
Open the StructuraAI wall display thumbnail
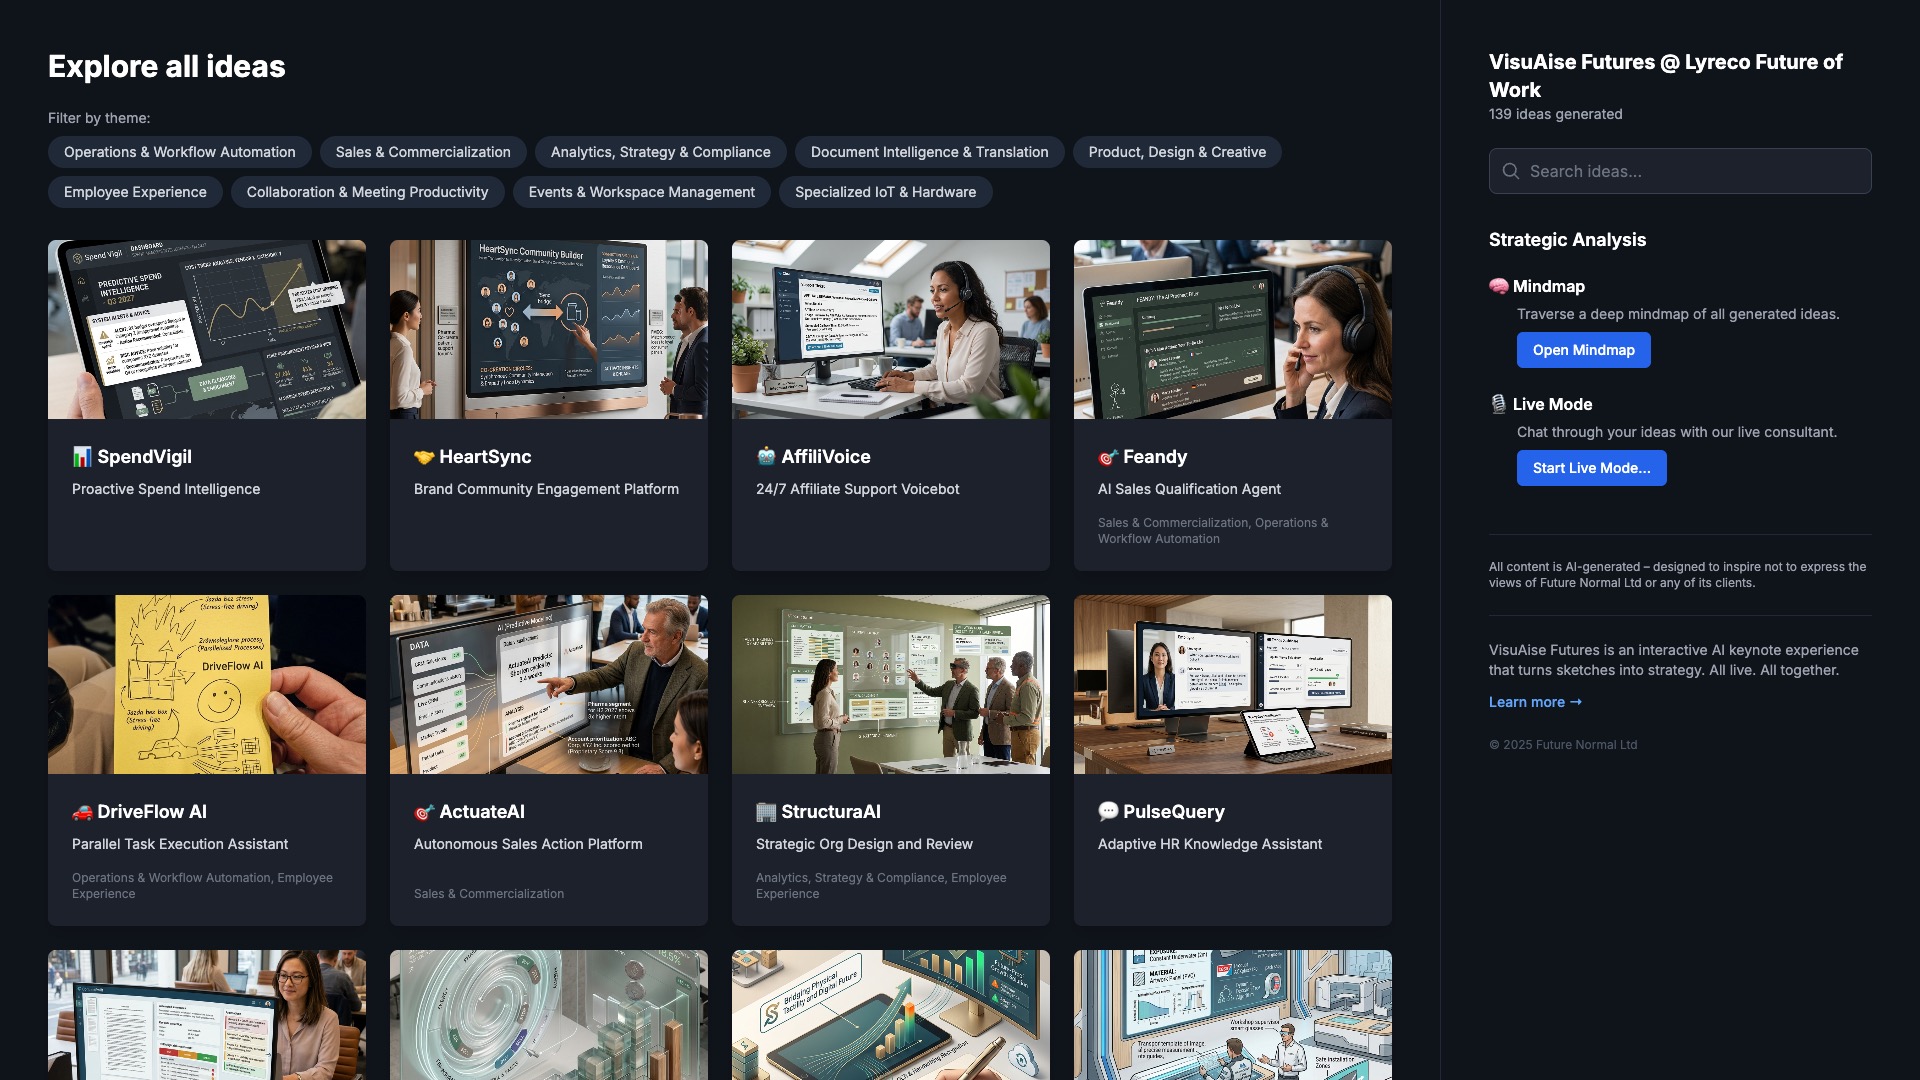pyautogui.click(x=891, y=684)
